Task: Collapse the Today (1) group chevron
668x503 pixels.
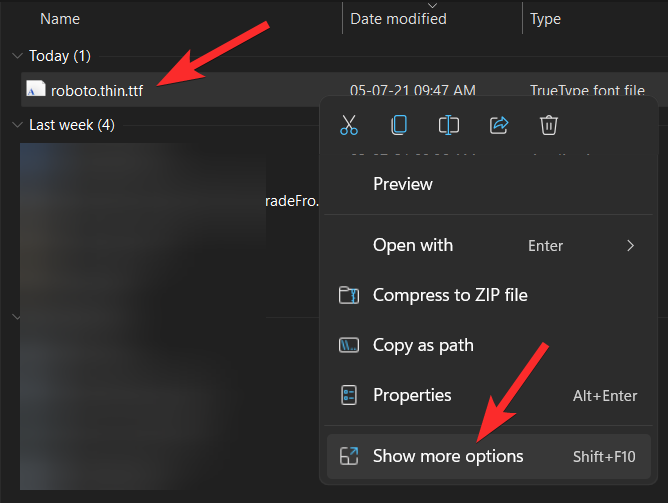Action: click(16, 57)
